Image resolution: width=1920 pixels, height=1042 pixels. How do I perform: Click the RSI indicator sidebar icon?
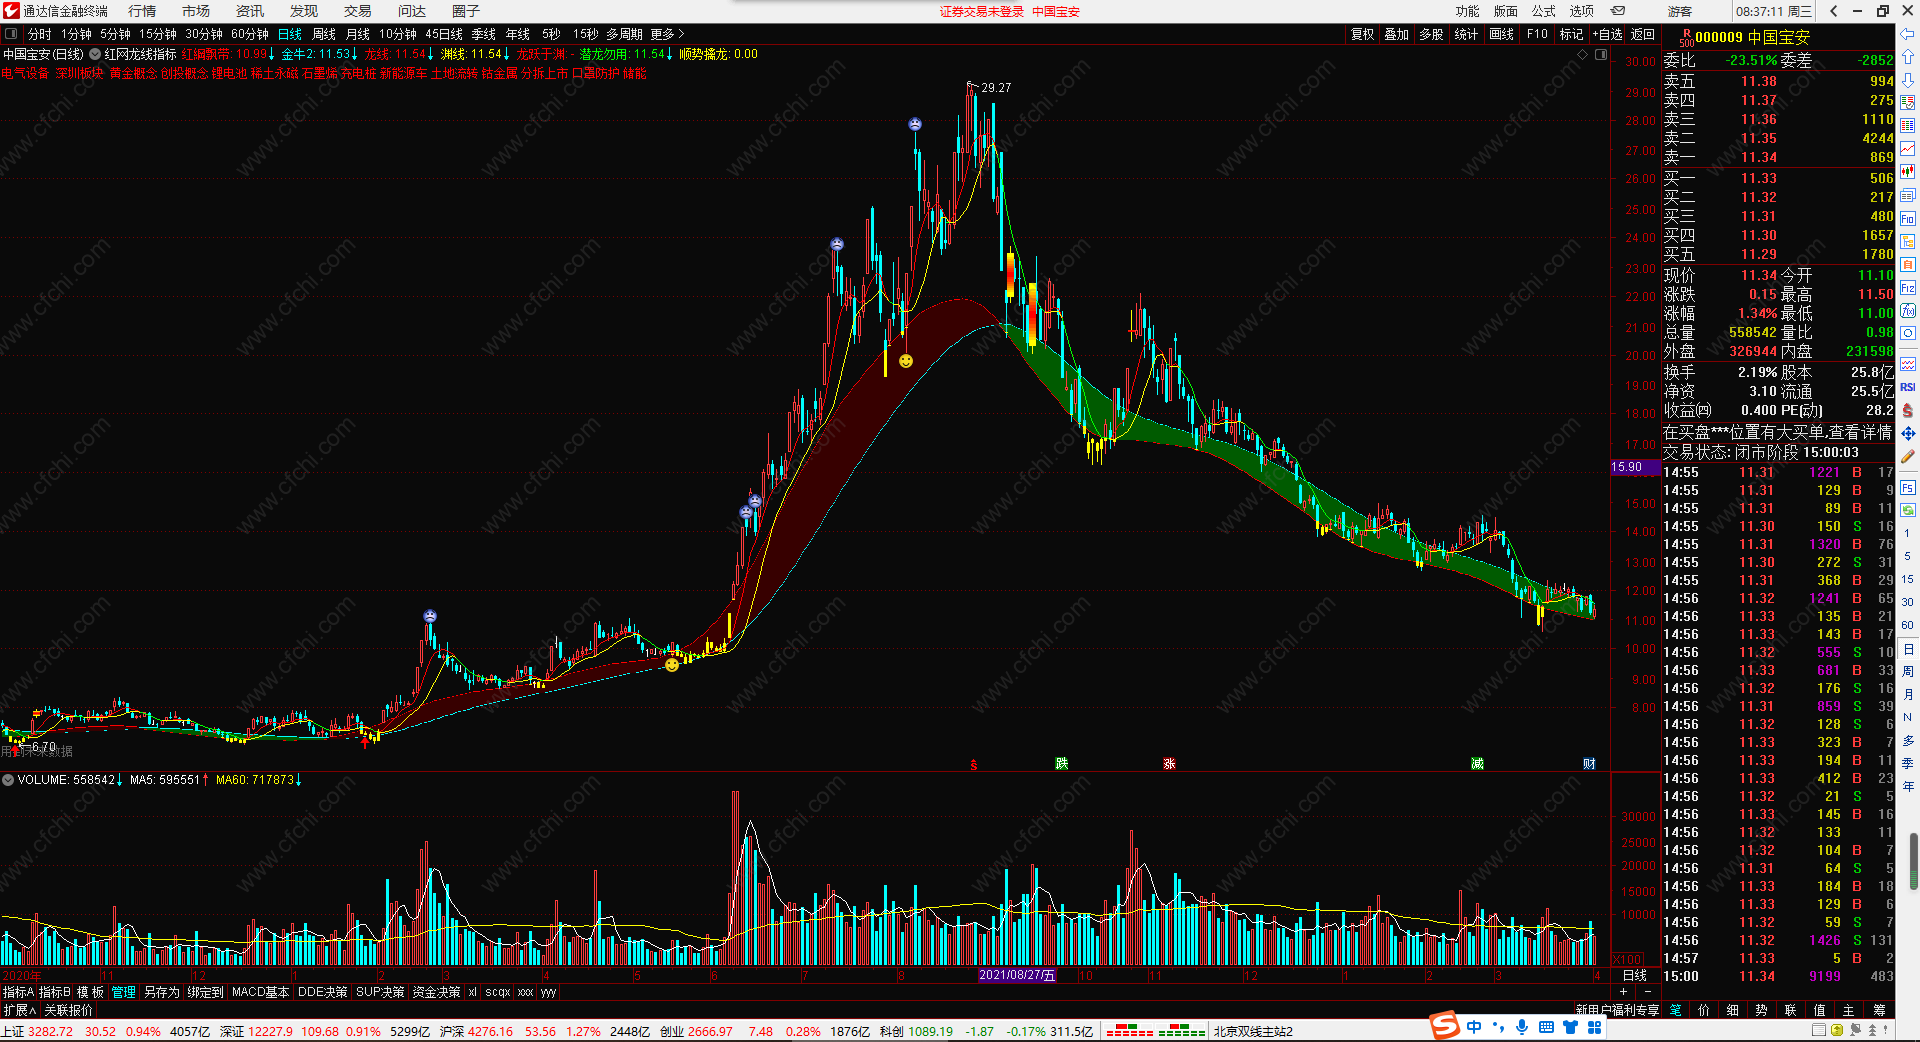pyautogui.click(x=1908, y=387)
